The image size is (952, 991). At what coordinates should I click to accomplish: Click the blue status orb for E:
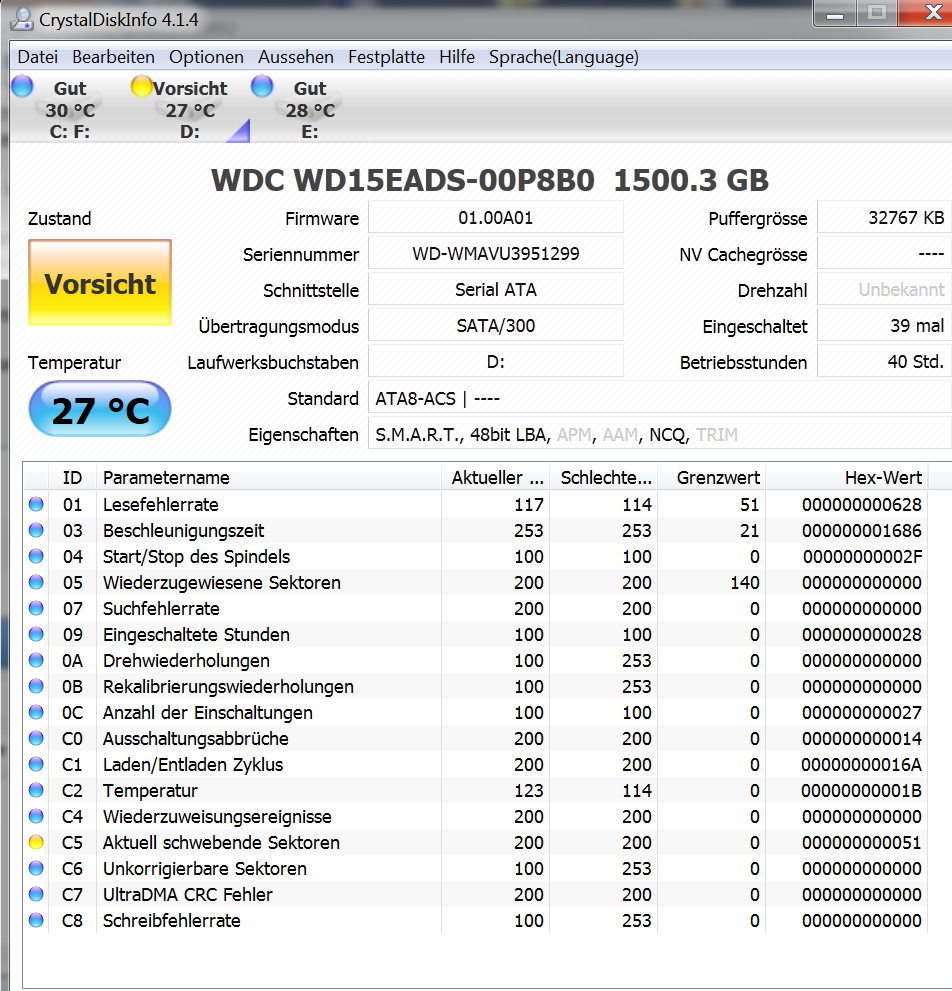tap(262, 86)
